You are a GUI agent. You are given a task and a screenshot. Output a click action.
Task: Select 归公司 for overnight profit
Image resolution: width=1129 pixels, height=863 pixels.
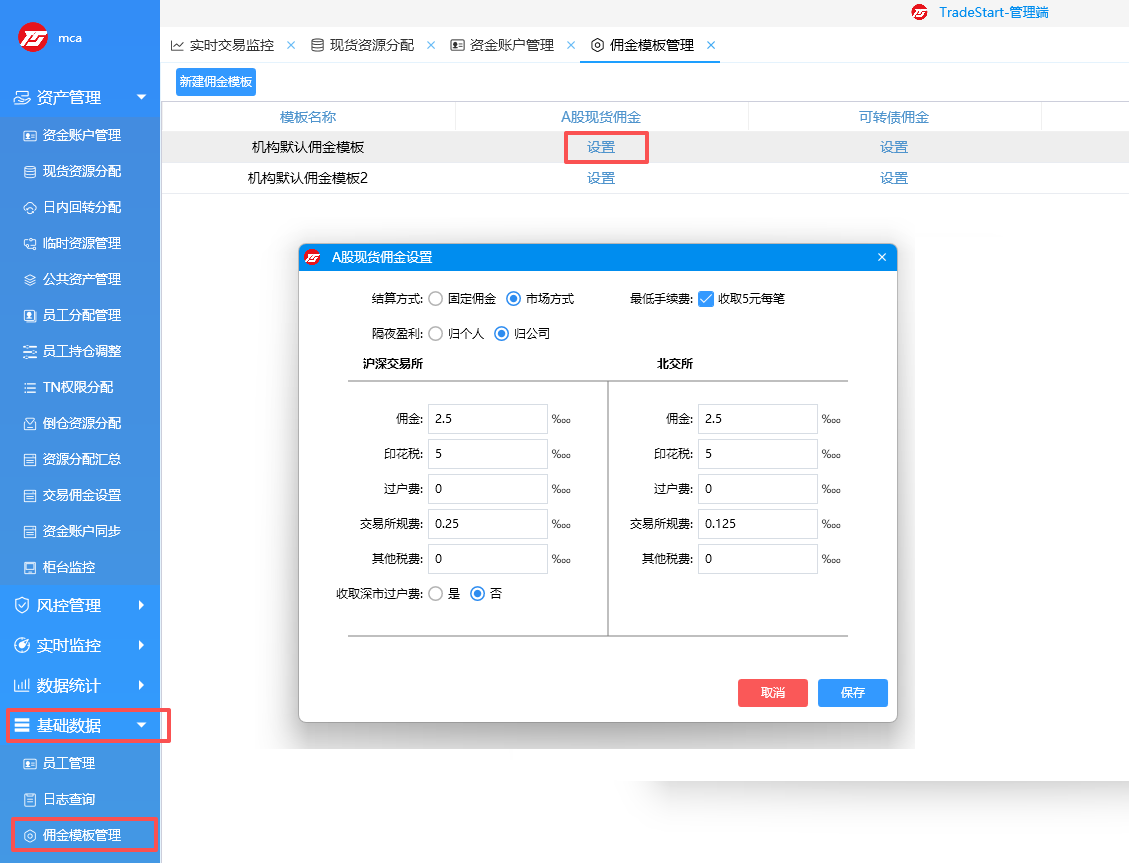(x=501, y=333)
